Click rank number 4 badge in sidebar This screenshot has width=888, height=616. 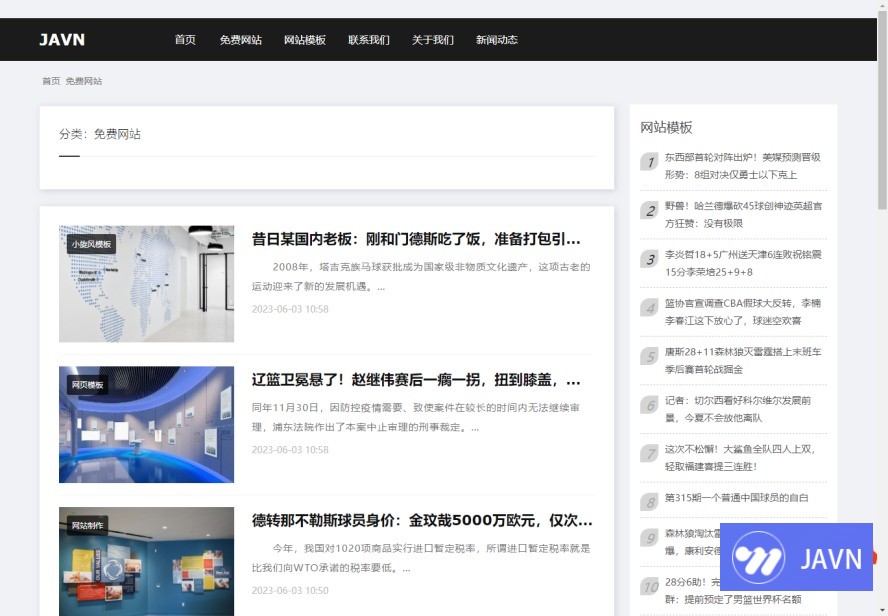point(650,308)
